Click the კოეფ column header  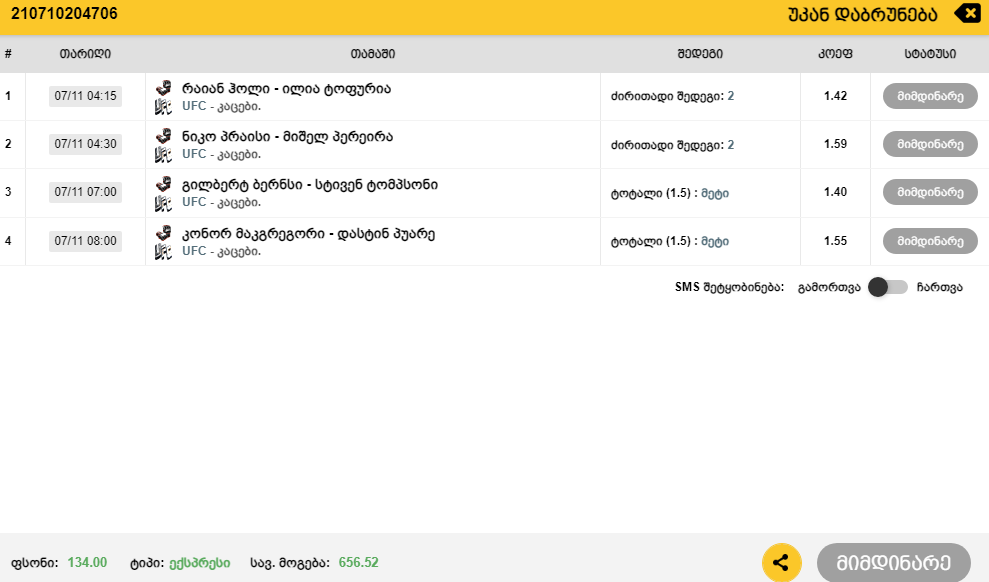coord(835,54)
